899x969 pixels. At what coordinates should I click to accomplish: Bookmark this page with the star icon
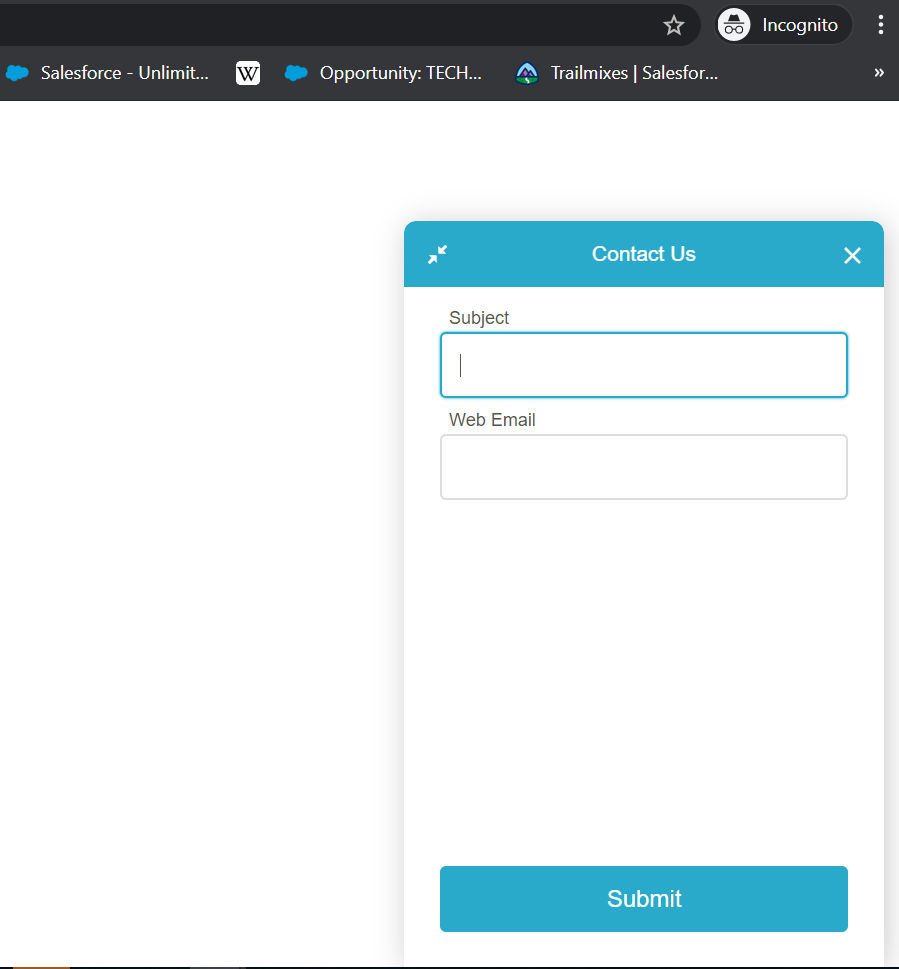(673, 25)
